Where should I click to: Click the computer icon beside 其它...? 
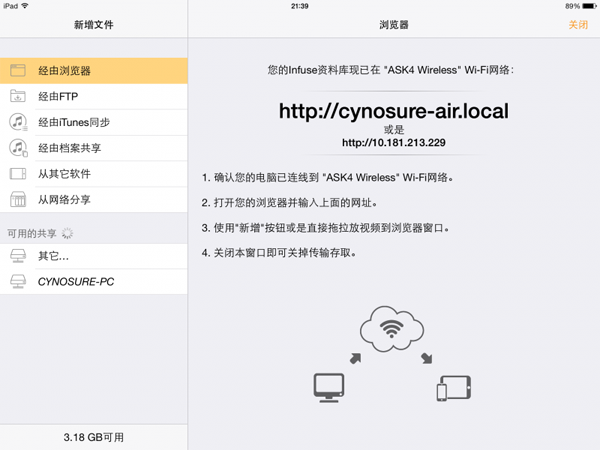tap(18, 256)
